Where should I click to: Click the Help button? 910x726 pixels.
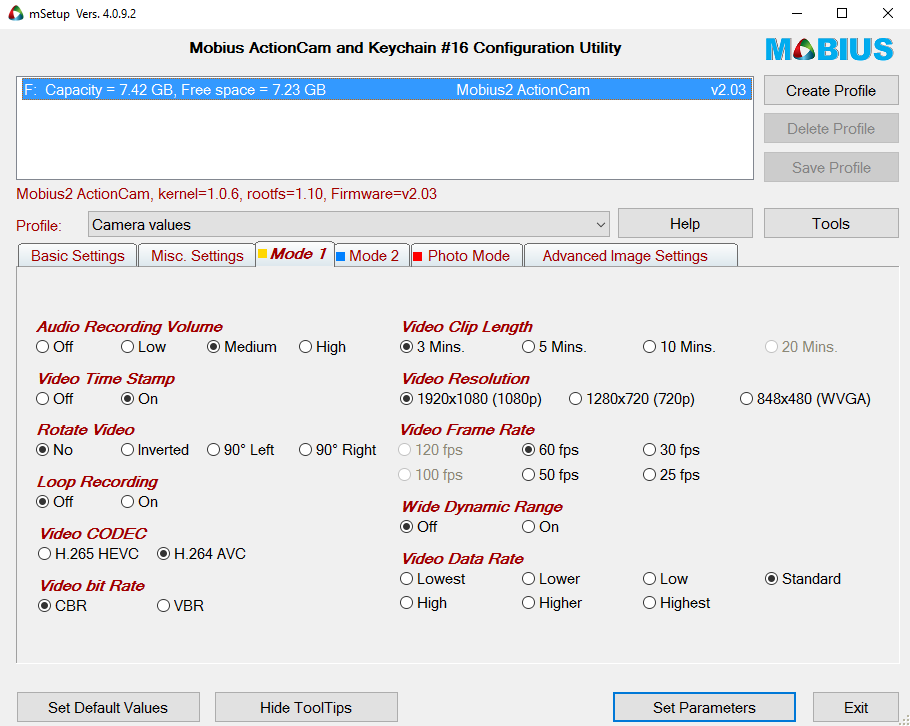(685, 223)
